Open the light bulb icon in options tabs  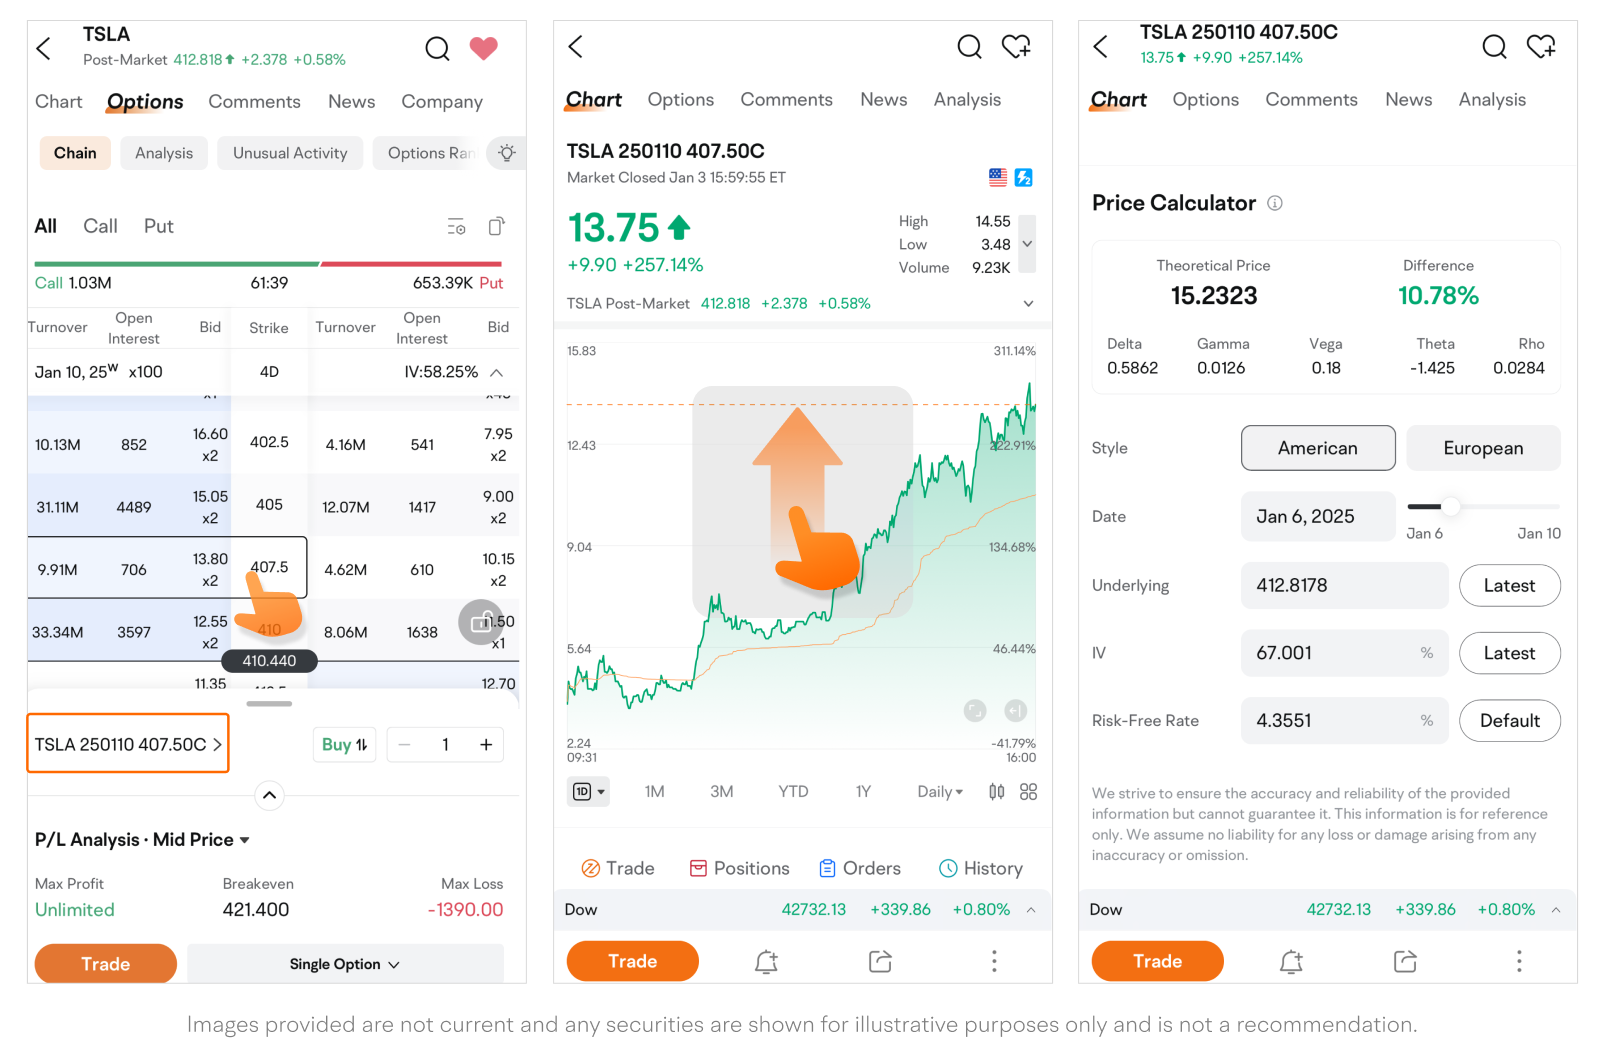click(x=507, y=153)
